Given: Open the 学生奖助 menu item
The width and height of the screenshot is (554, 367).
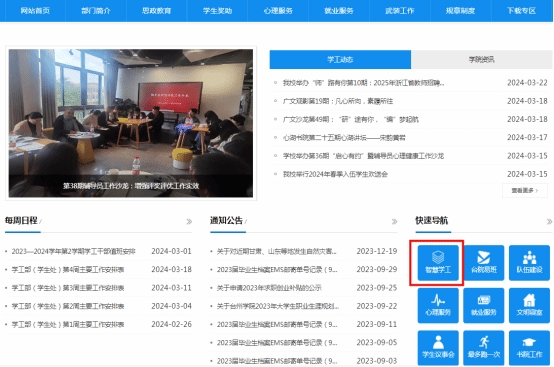Looking at the screenshot, I should pyautogui.click(x=217, y=11).
